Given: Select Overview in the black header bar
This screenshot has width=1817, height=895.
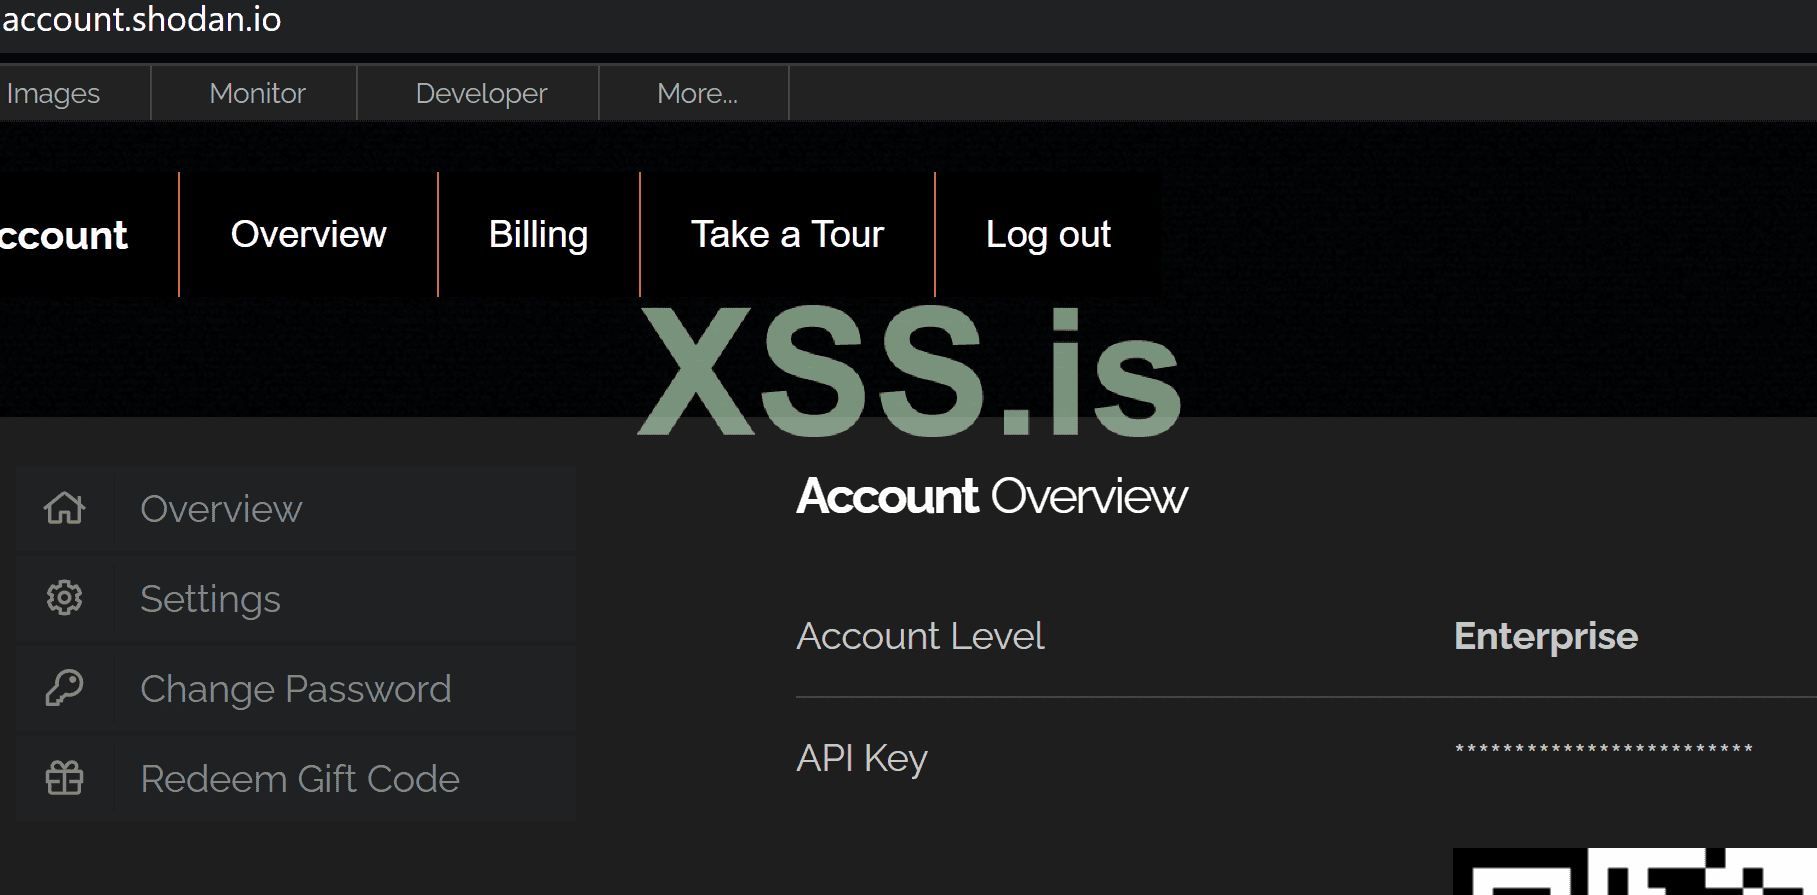Looking at the screenshot, I should (308, 234).
